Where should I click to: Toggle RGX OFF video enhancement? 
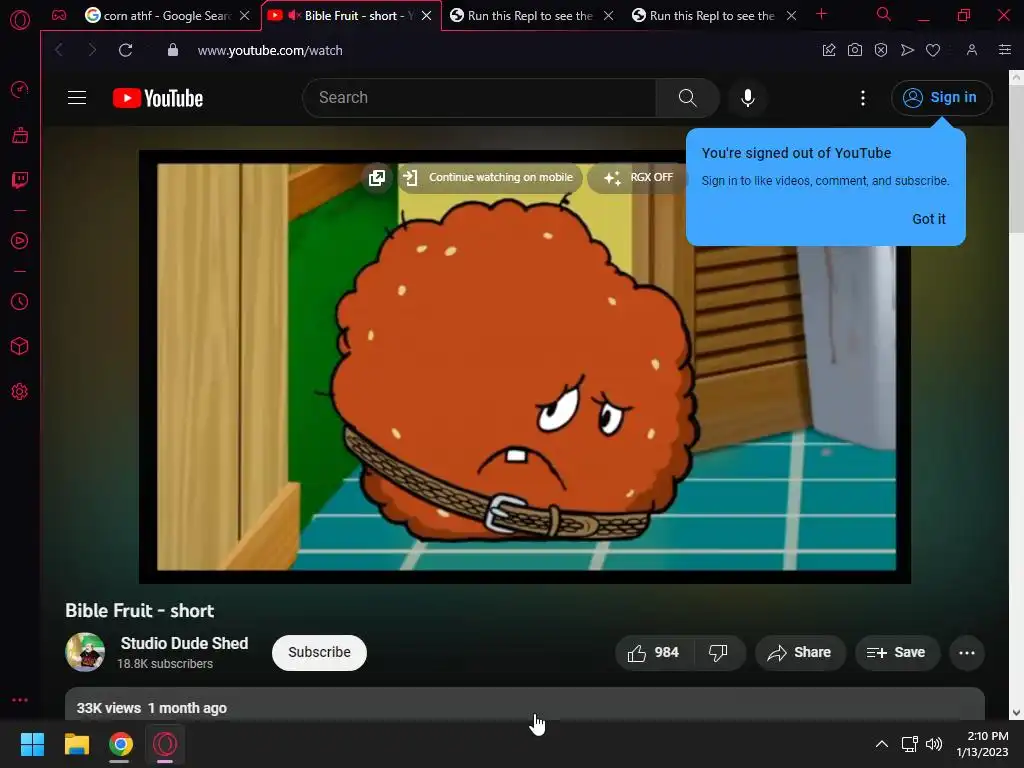point(638,178)
